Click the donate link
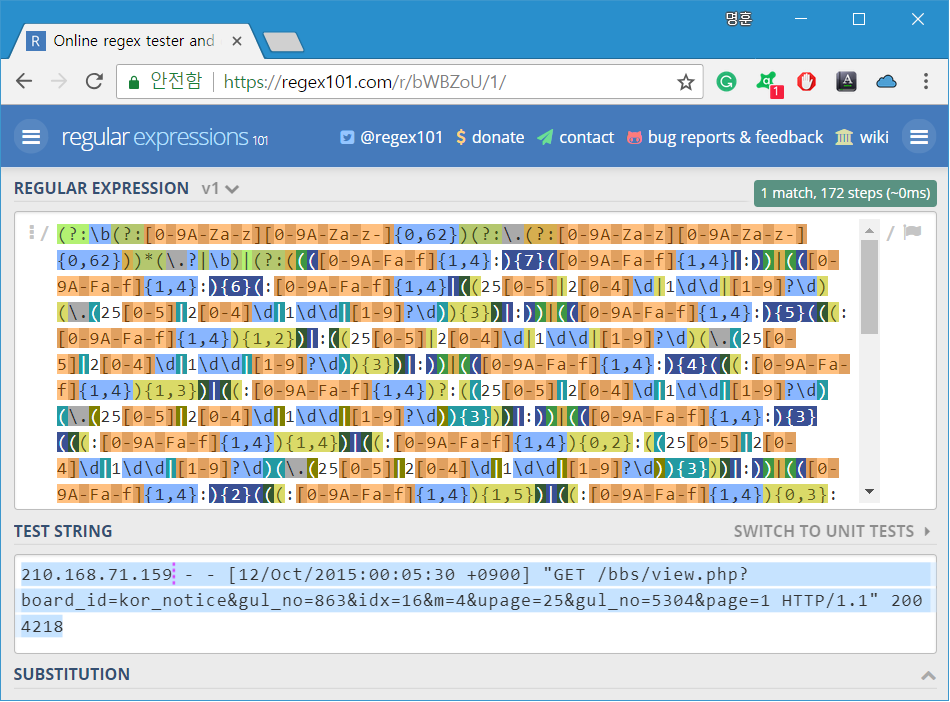 (490, 137)
